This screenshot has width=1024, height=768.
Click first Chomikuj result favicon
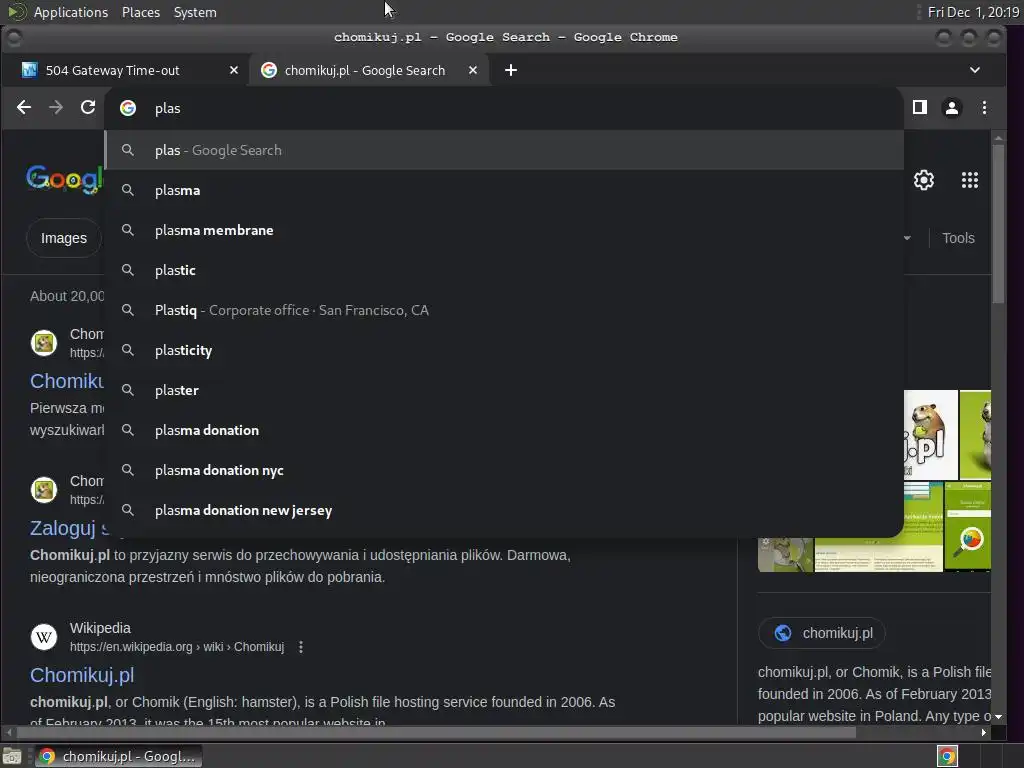click(44, 343)
